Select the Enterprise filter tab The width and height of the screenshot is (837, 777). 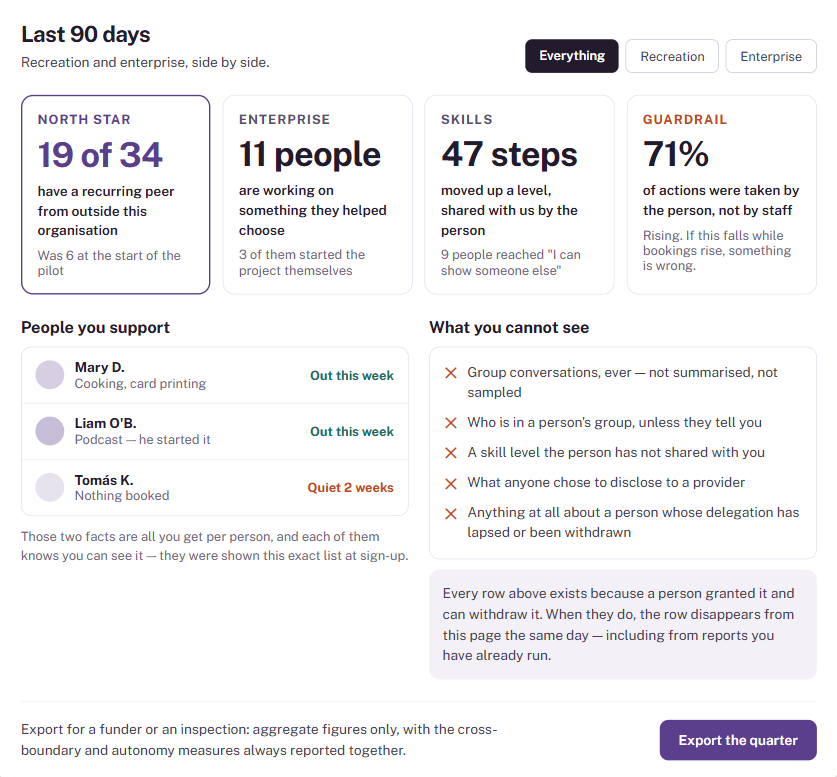point(771,56)
